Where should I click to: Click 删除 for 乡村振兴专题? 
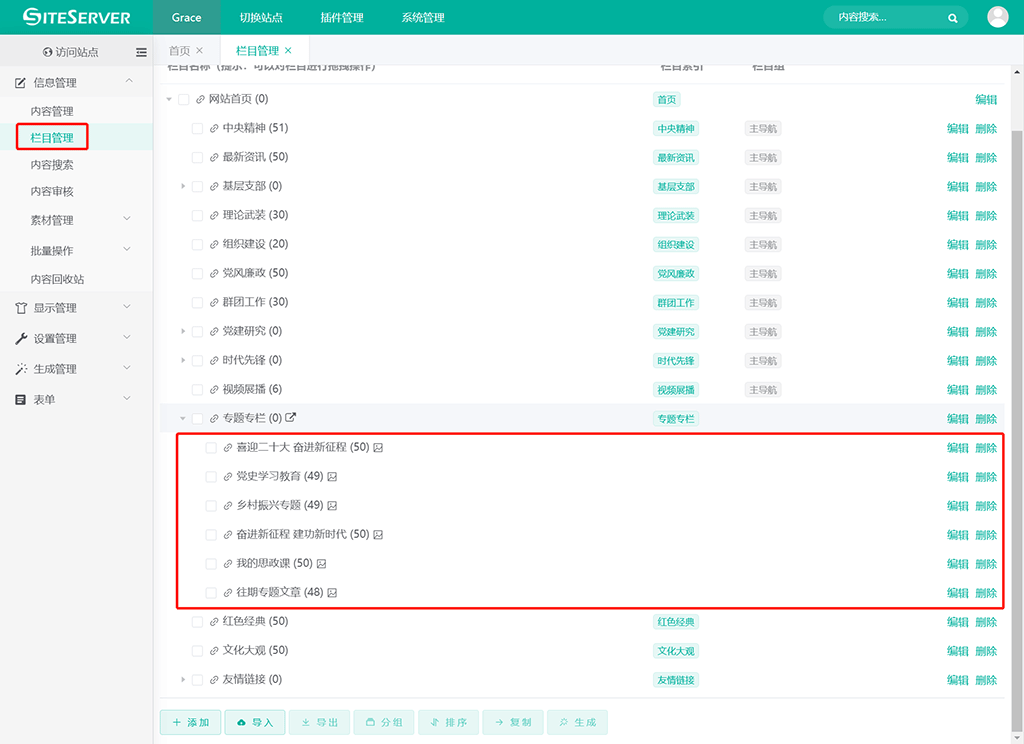[x=986, y=506]
